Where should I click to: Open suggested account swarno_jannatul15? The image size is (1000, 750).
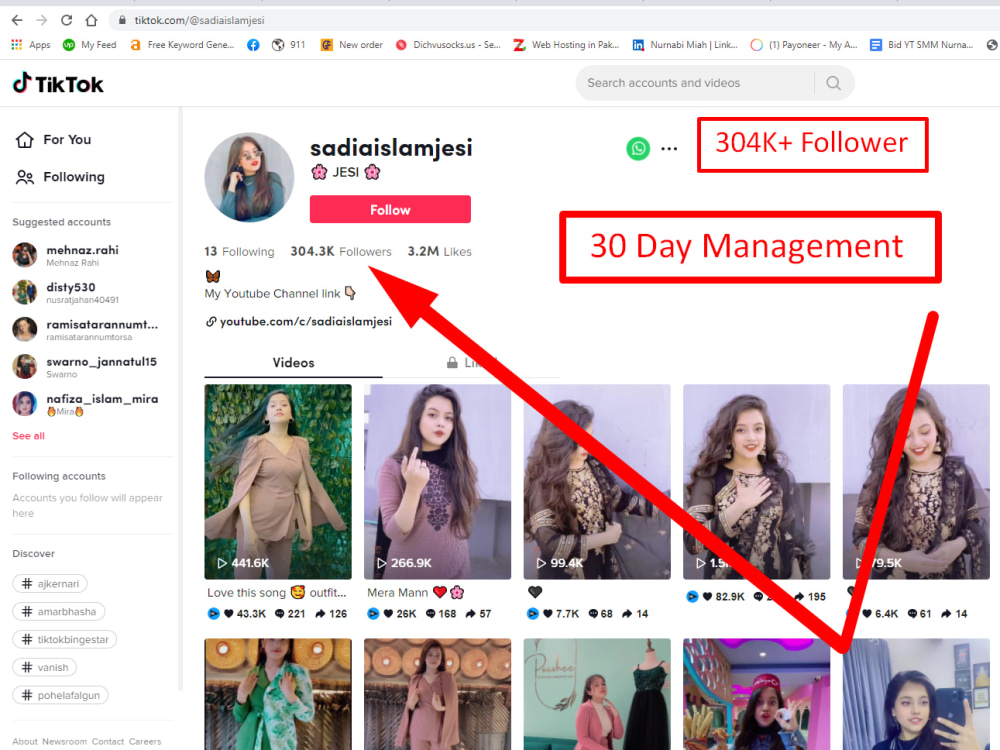(85, 367)
